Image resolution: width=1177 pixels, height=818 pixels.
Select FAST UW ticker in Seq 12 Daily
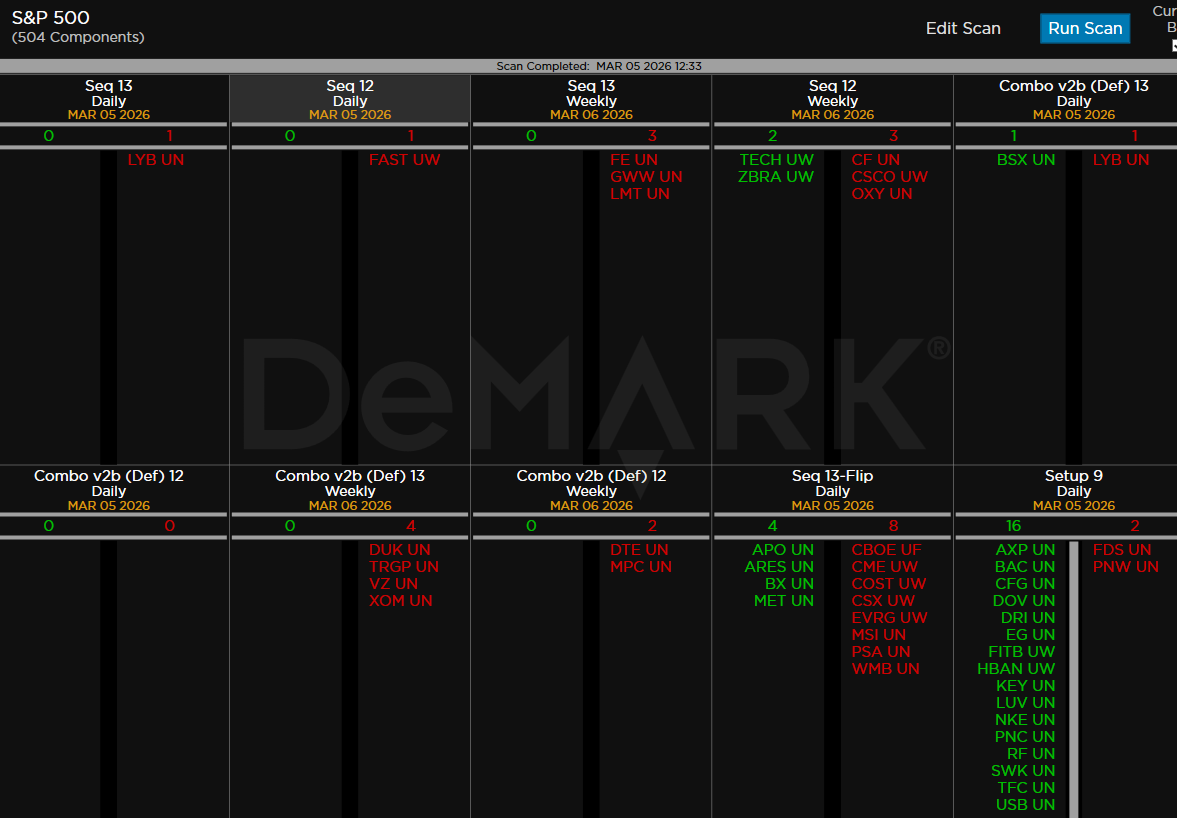click(404, 160)
